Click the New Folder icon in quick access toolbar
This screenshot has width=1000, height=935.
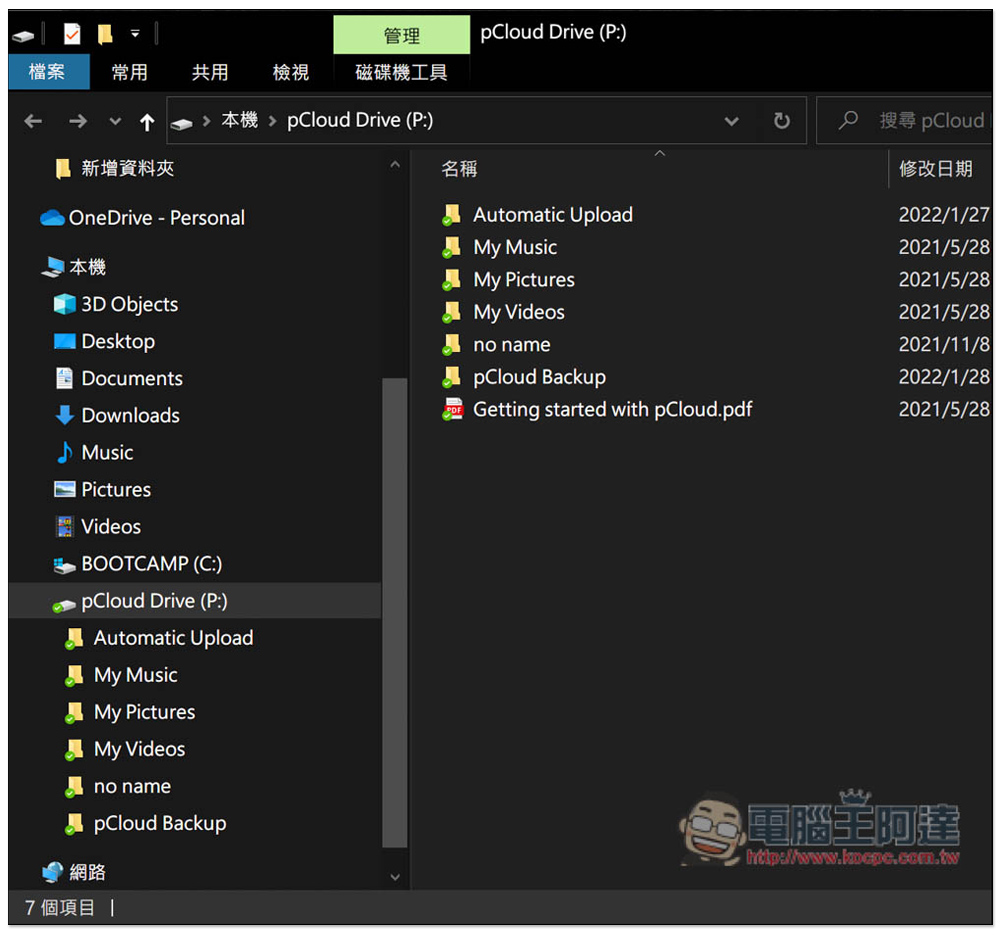(x=105, y=33)
